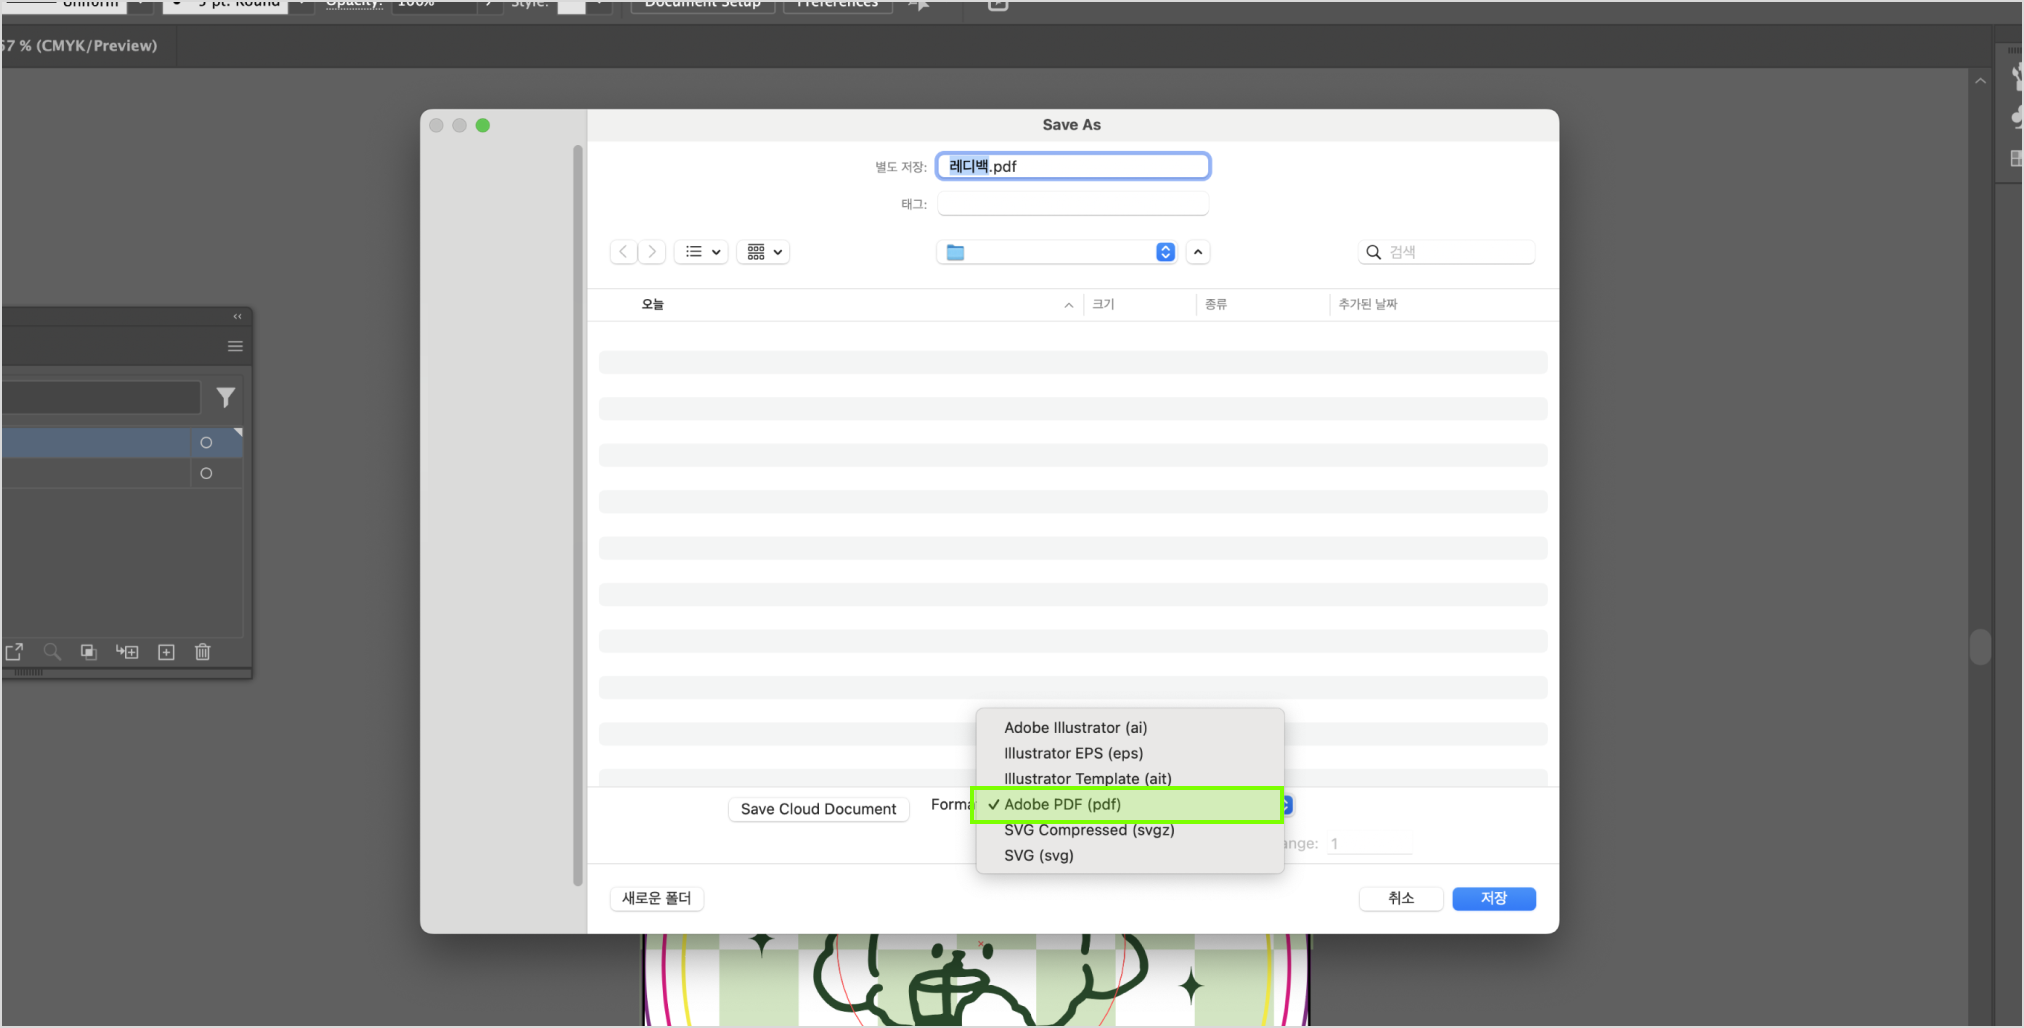
Task: Collapse dialog using the chevron-up button
Action: coord(1198,252)
